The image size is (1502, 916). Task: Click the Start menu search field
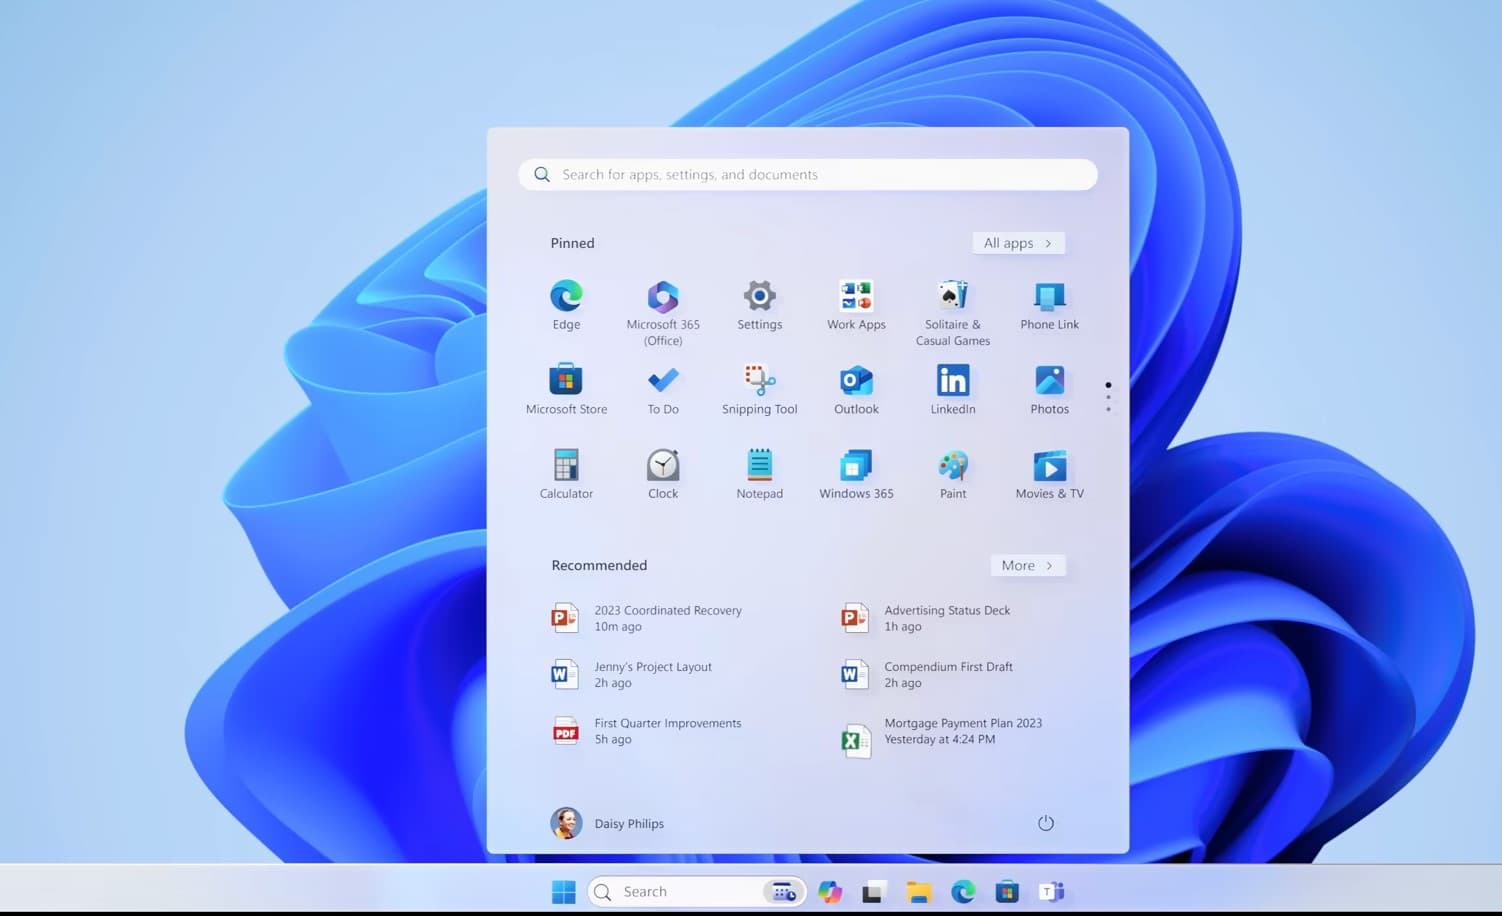(x=808, y=174)
